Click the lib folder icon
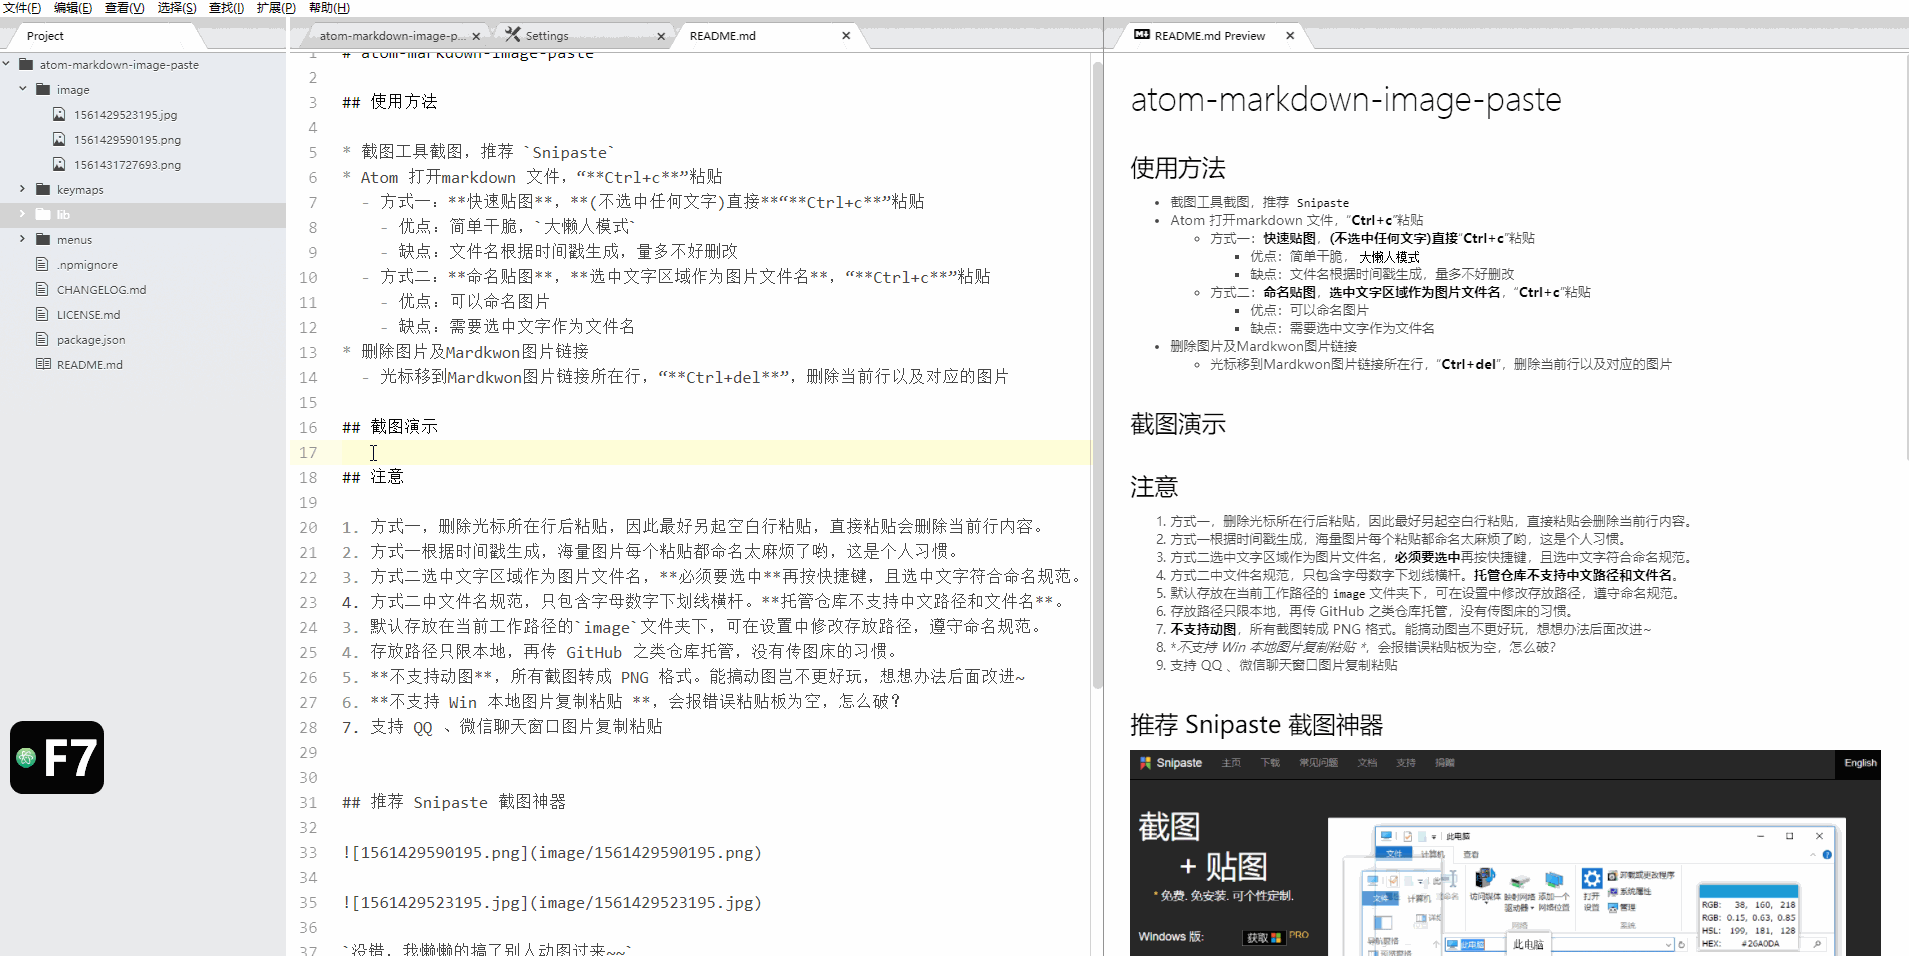The height and width of the screenshot is (956, 1909). pyautogui.click(x=43, y=214)
